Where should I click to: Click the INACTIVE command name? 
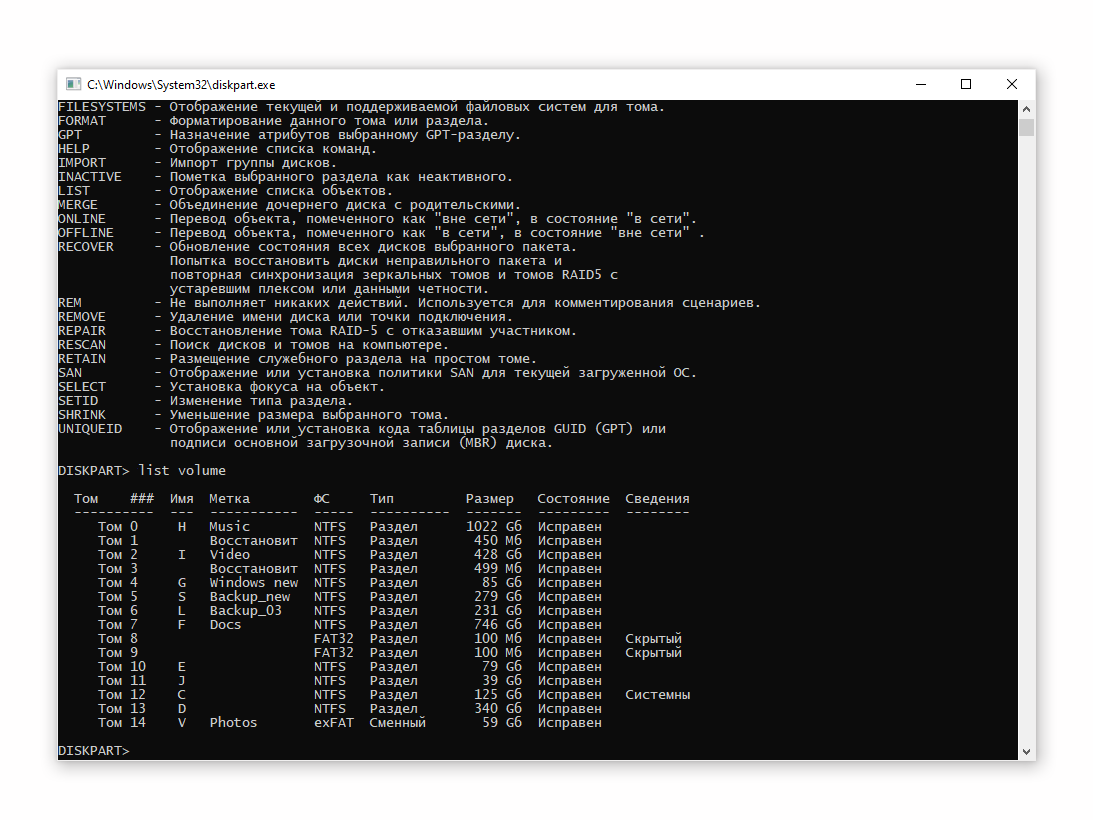[x=90, y=176]
